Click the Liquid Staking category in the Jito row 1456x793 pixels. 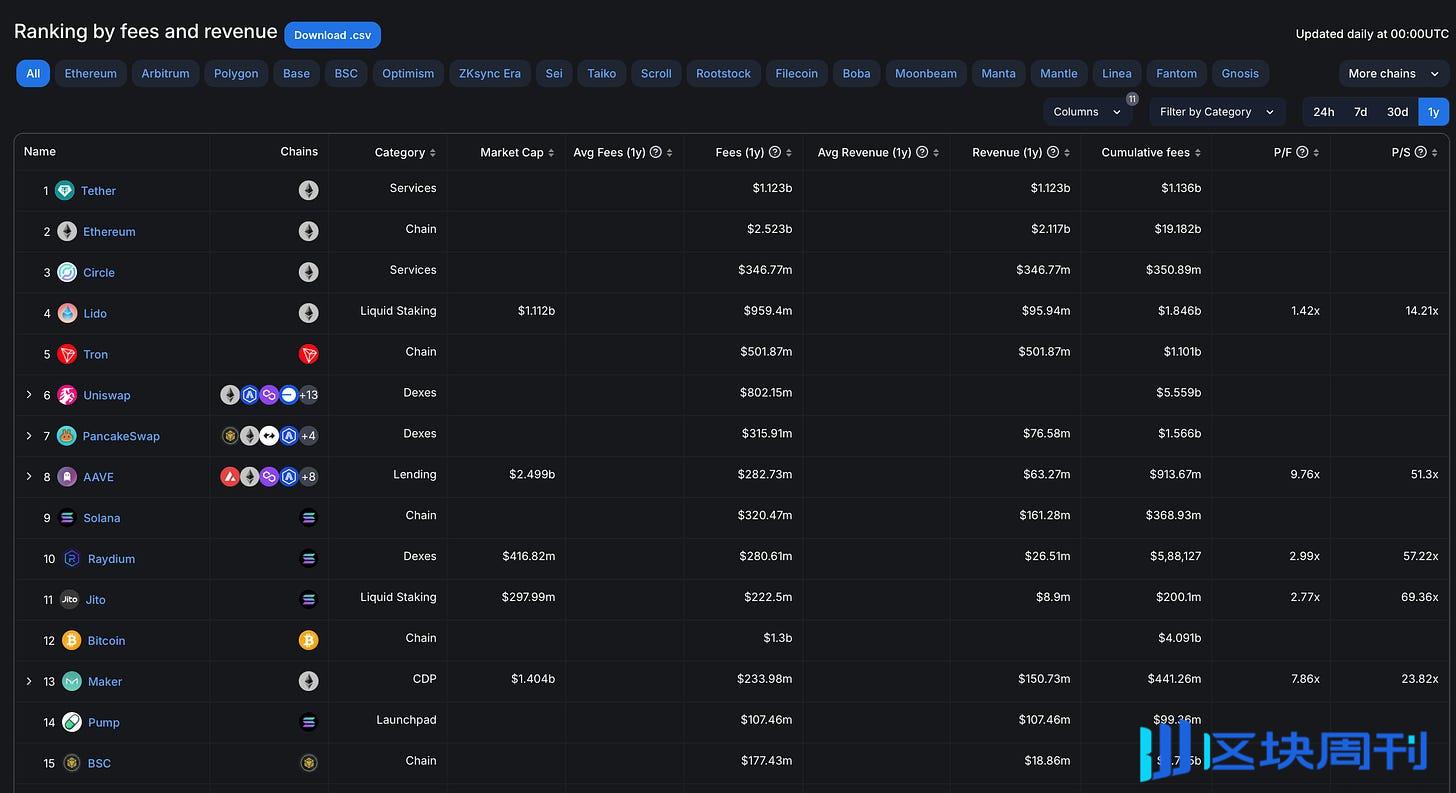pos(398,597)
